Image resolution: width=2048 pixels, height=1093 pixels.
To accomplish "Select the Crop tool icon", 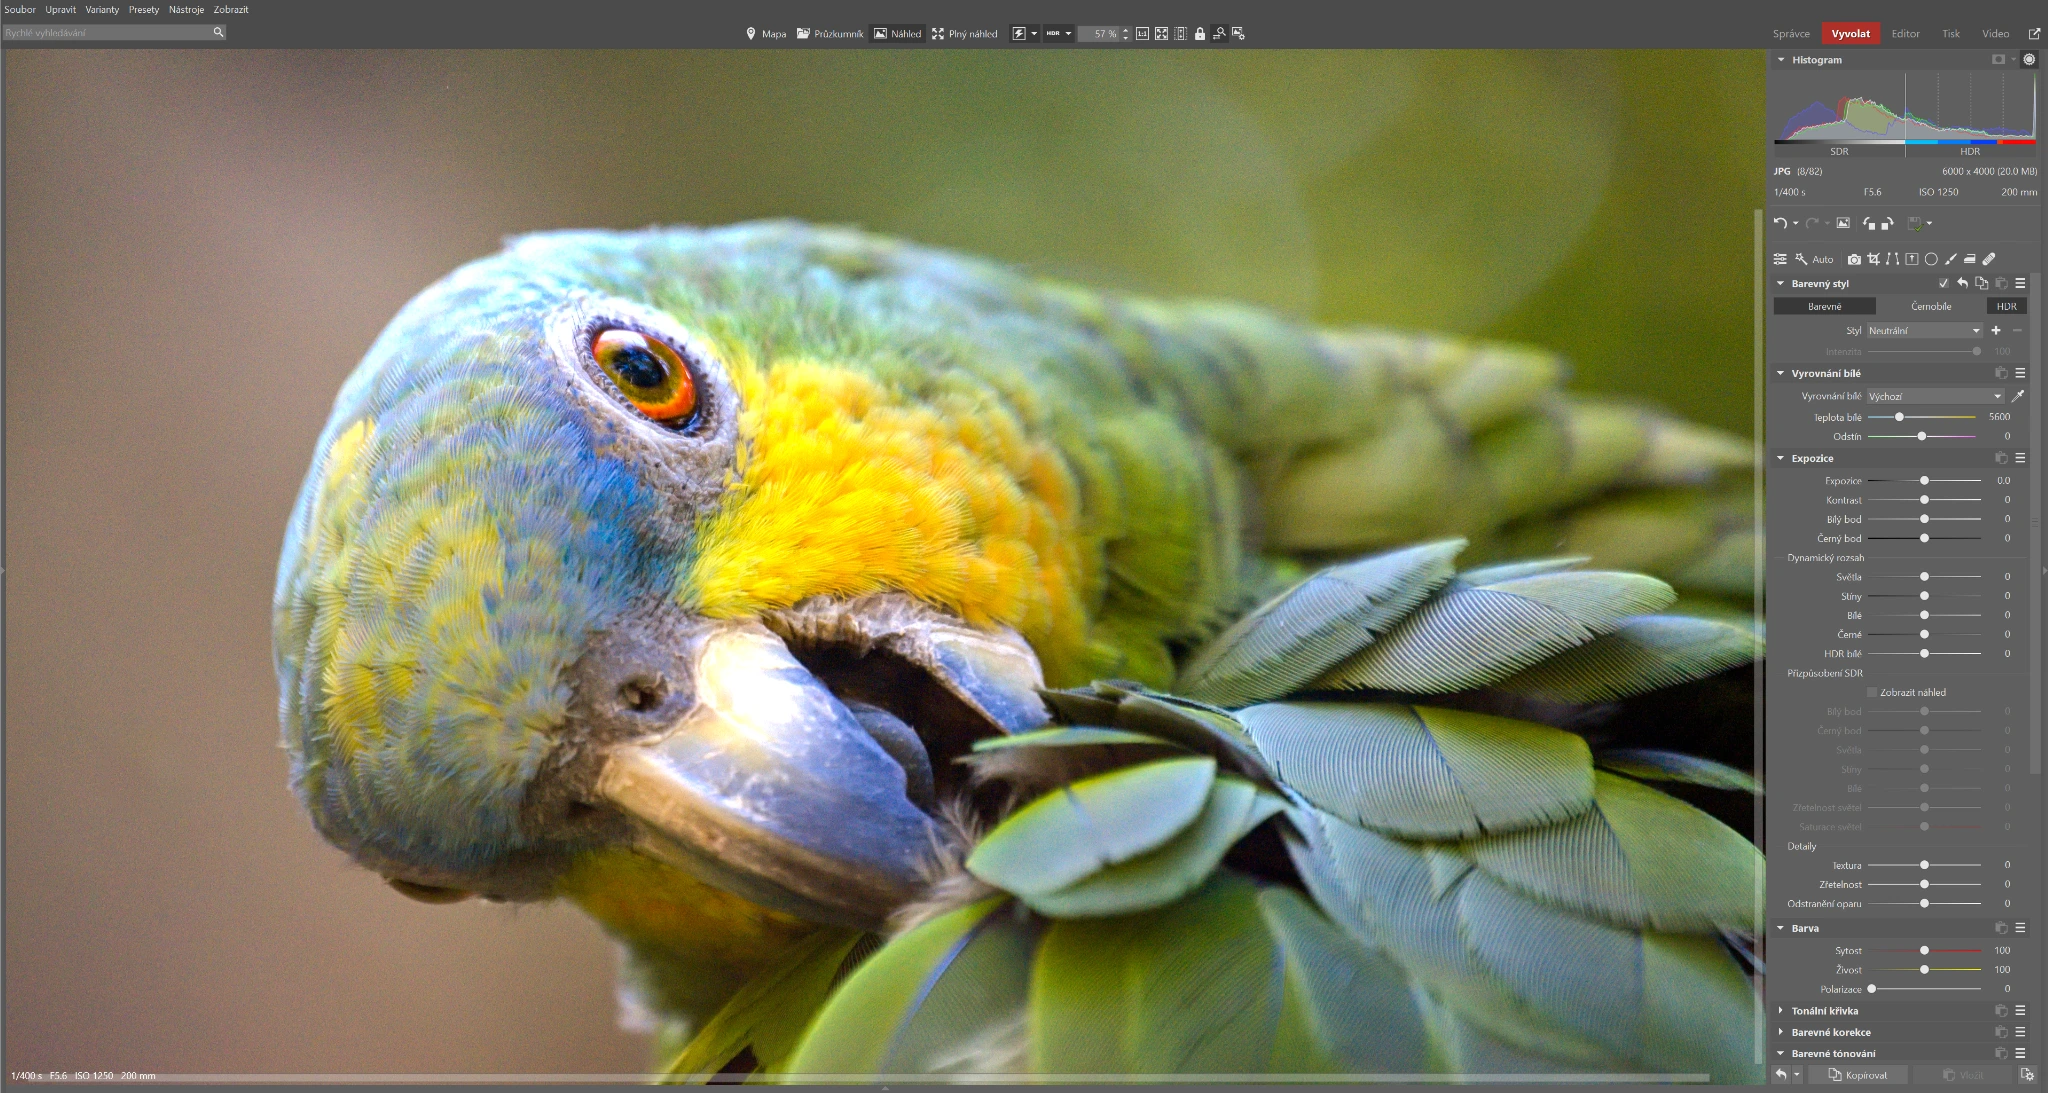I will pyautogui.click(x=1873, y=259).
